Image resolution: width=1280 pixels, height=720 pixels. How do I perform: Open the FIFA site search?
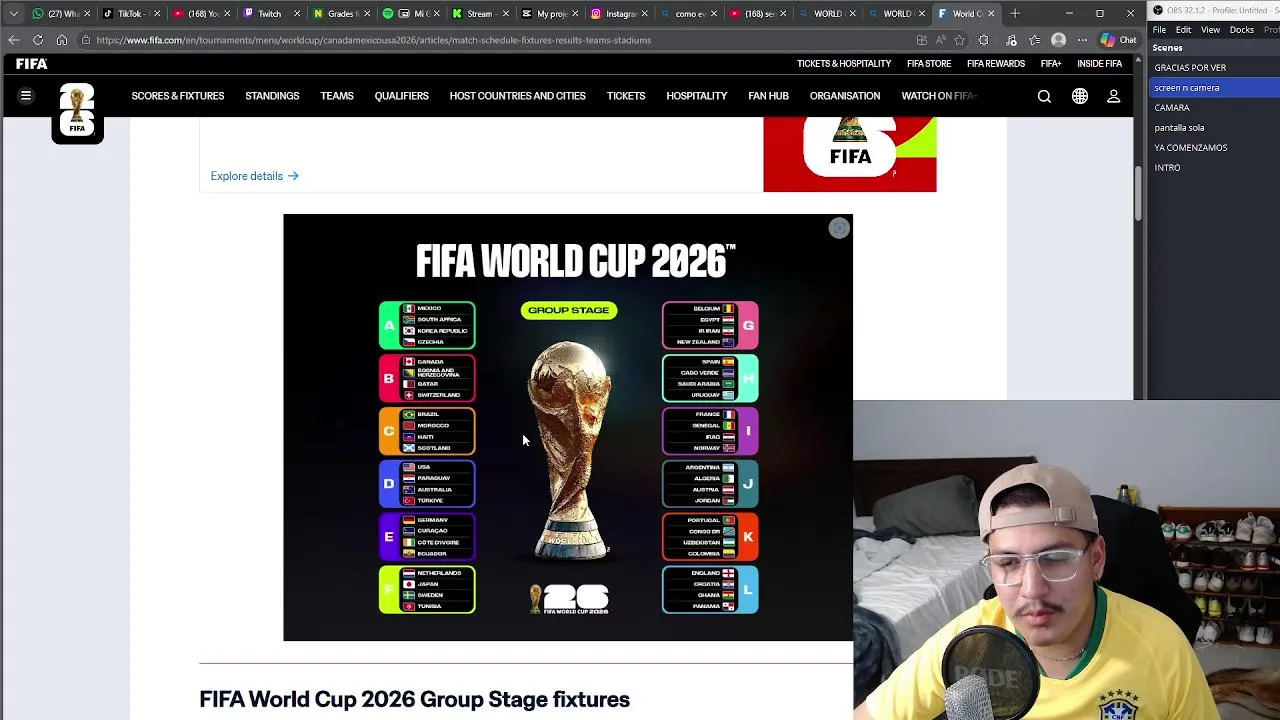coord(1044,96)
